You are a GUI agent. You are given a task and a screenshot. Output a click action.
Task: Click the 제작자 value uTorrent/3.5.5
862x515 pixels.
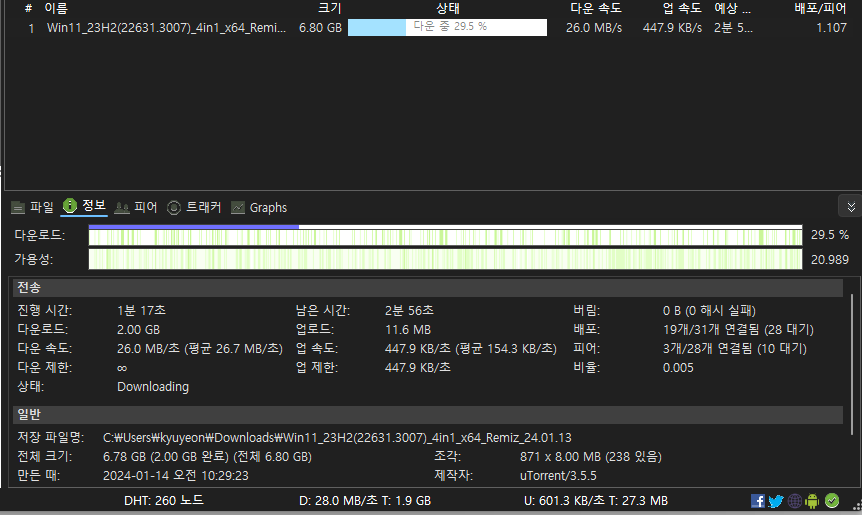pos(558,475)
